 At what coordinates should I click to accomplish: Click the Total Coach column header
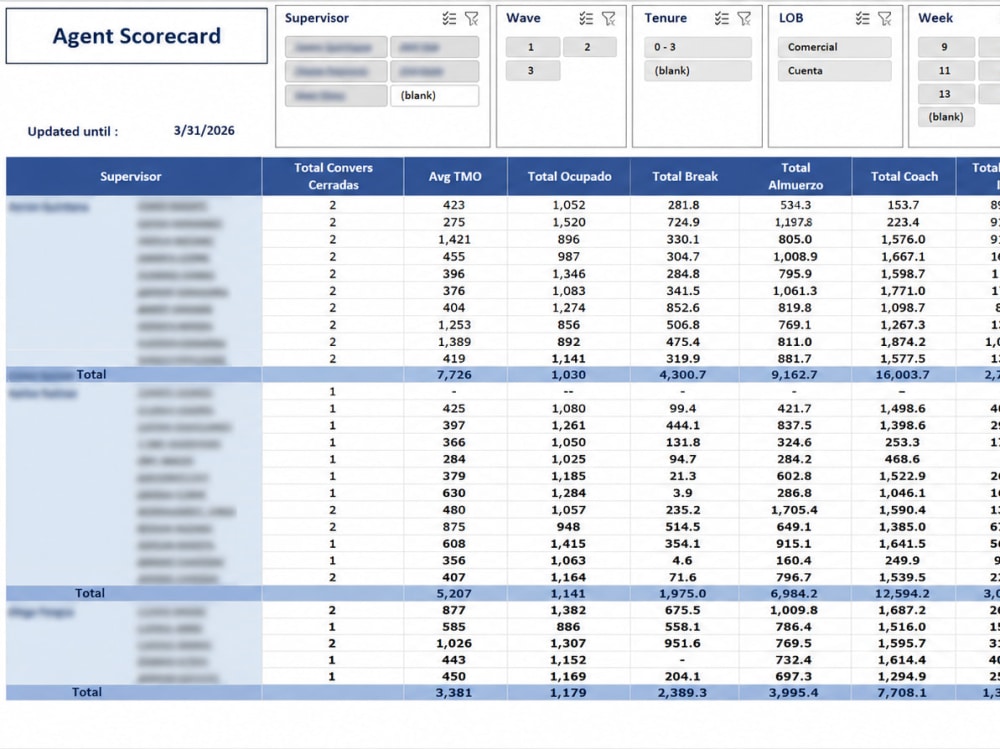point(904,177)
